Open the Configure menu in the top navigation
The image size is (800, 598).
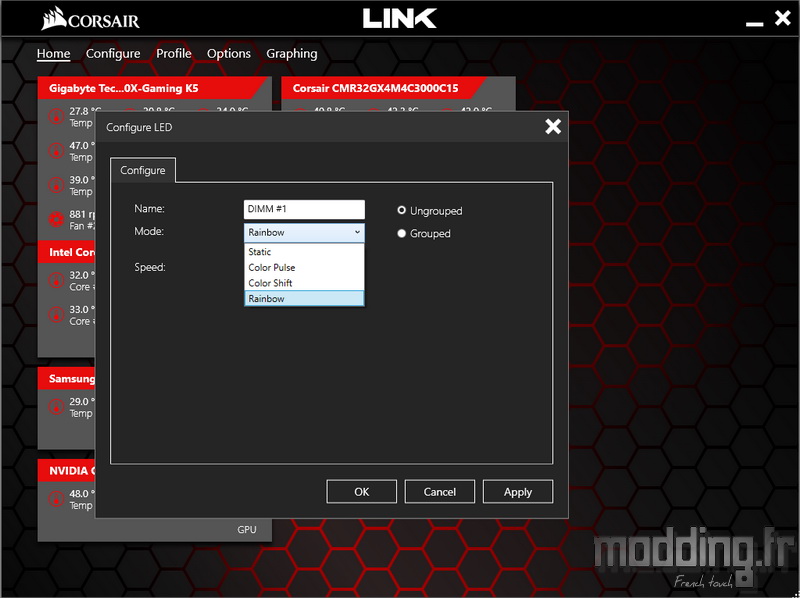pyautogui.click(x=113, y=54)
